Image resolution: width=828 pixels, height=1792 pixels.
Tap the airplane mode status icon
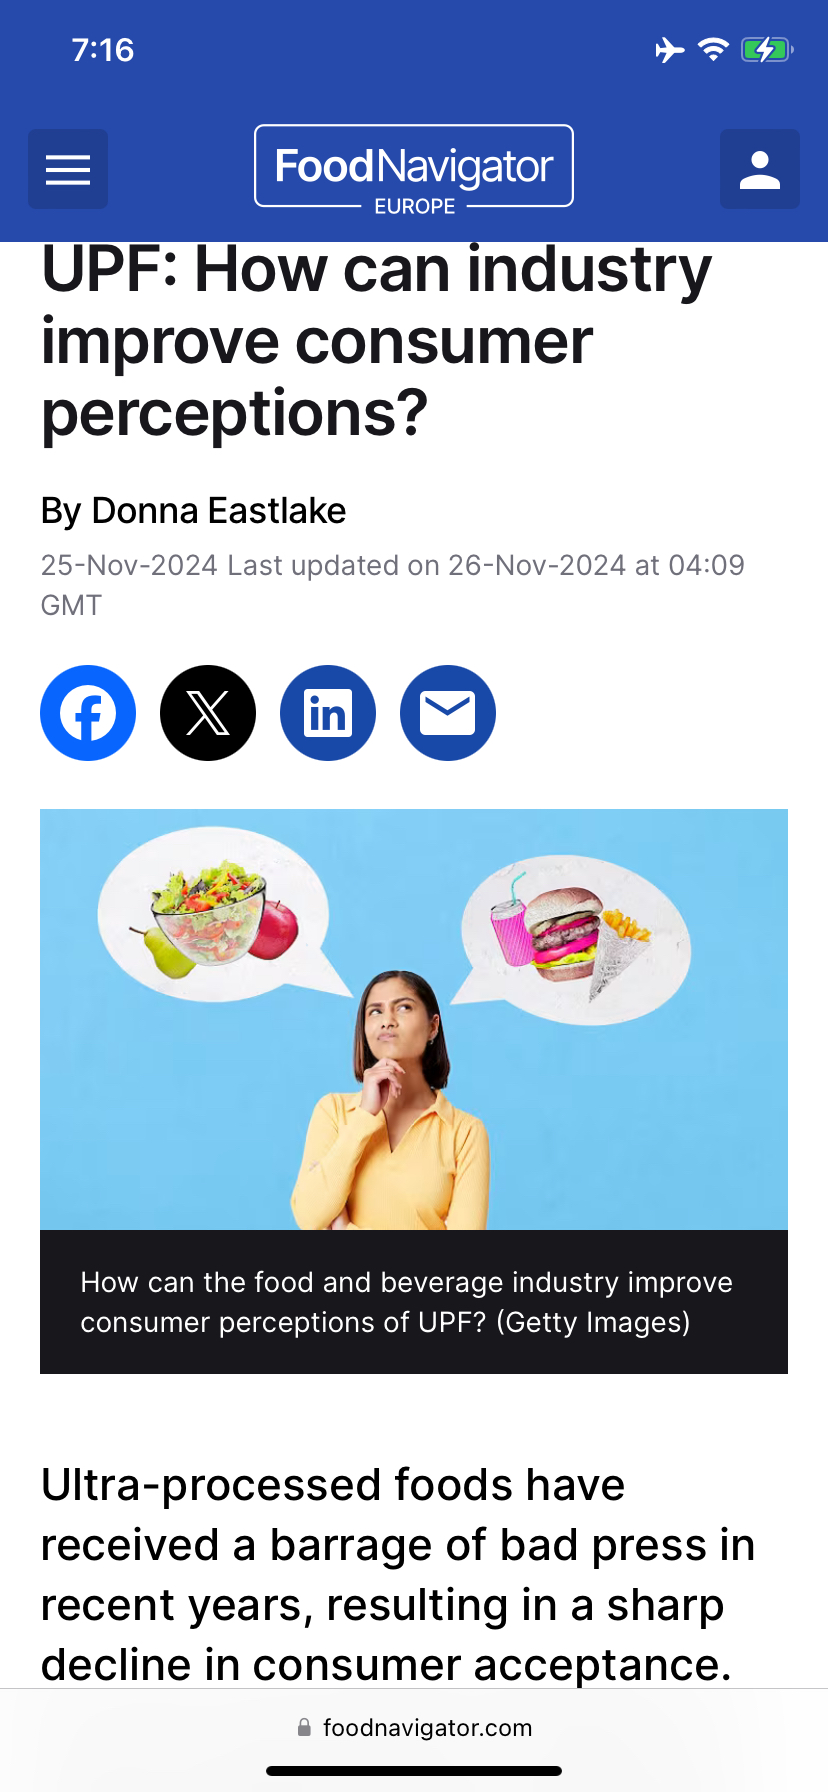pyautogui.click(x=669, y=49)
